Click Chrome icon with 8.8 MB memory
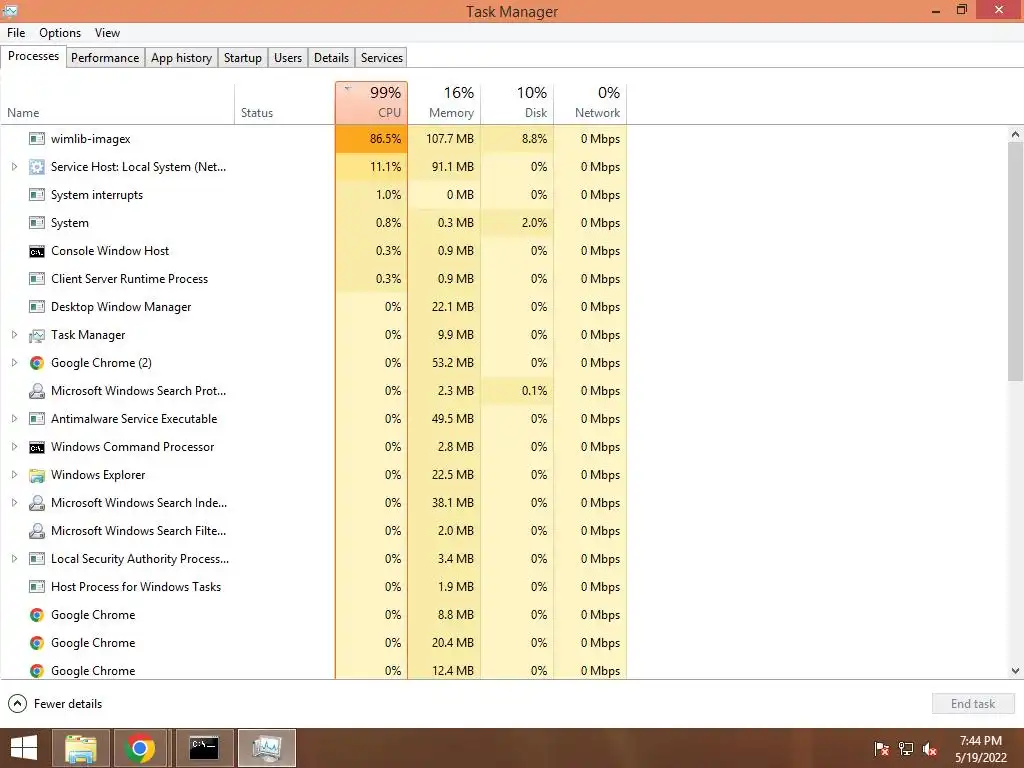Image resolution: width=1024 pixels, height=768 pixels. click(37, 615)
